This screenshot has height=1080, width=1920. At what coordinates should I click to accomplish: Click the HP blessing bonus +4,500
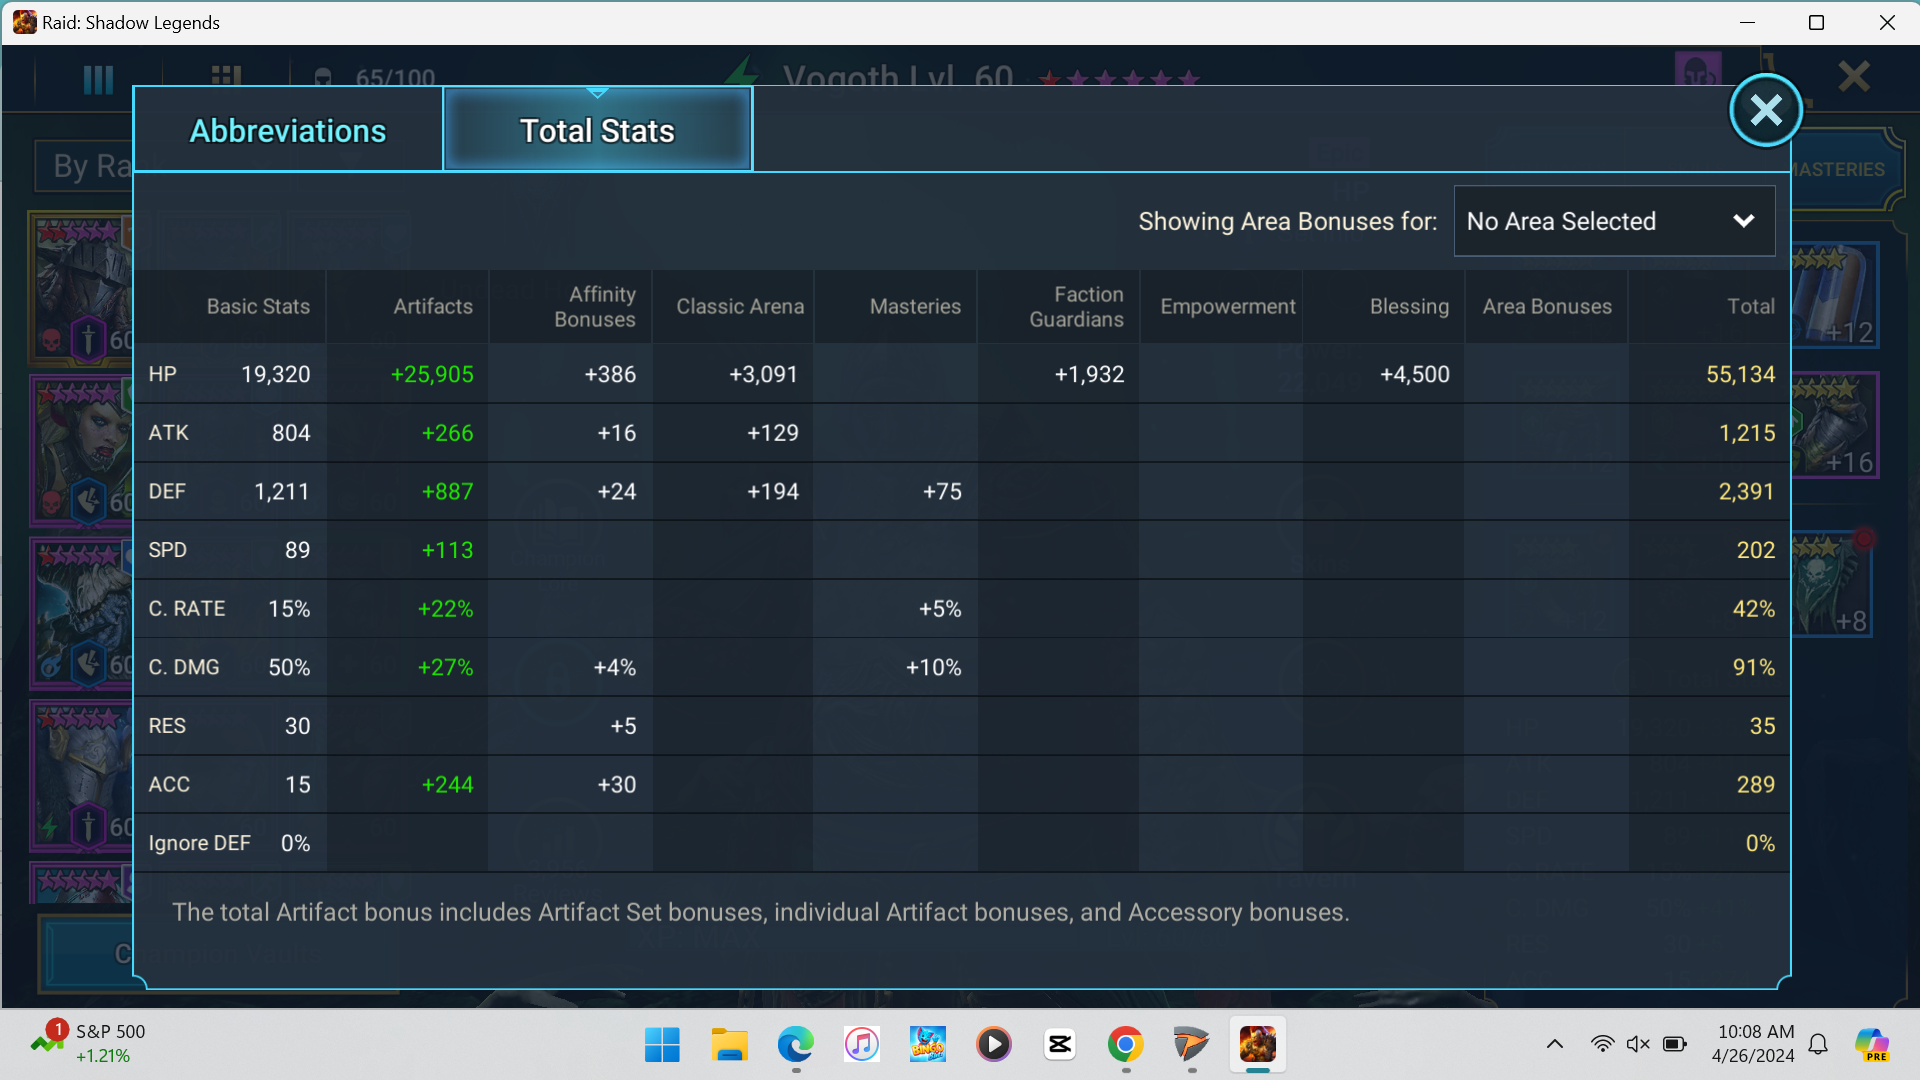(1414, 374)
